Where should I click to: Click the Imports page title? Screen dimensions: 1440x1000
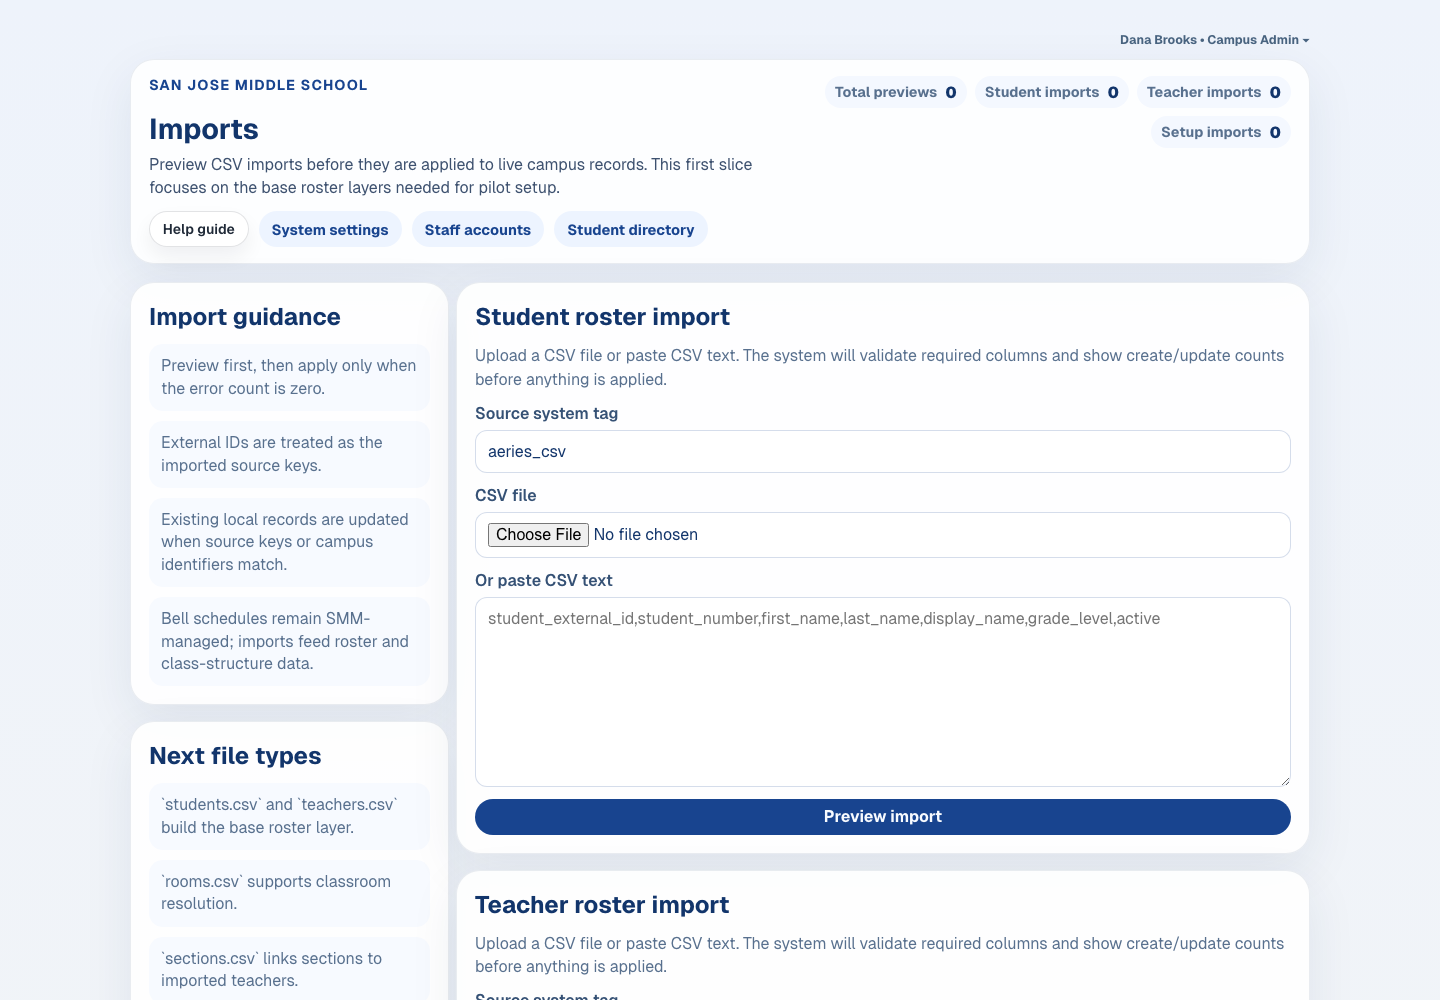[204, 129]
